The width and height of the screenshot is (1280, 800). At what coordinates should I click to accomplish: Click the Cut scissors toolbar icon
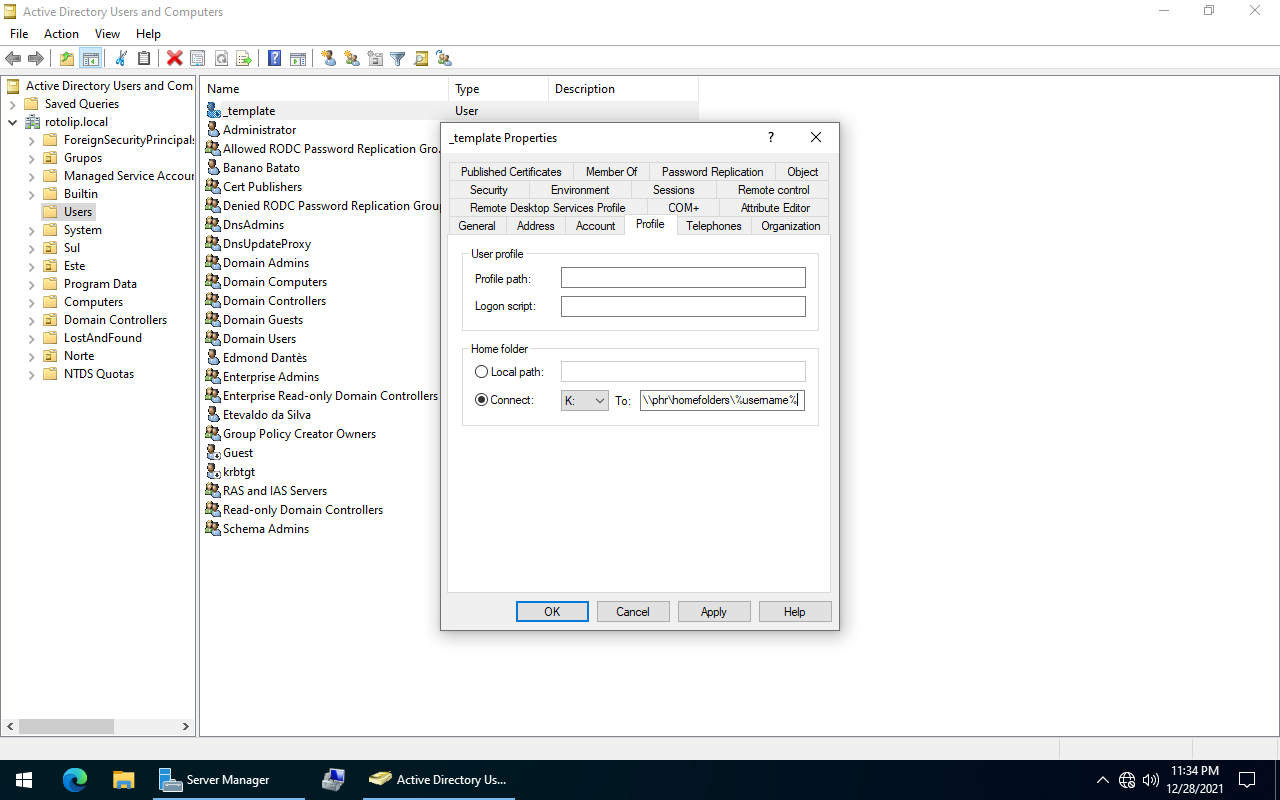(121, 59)
